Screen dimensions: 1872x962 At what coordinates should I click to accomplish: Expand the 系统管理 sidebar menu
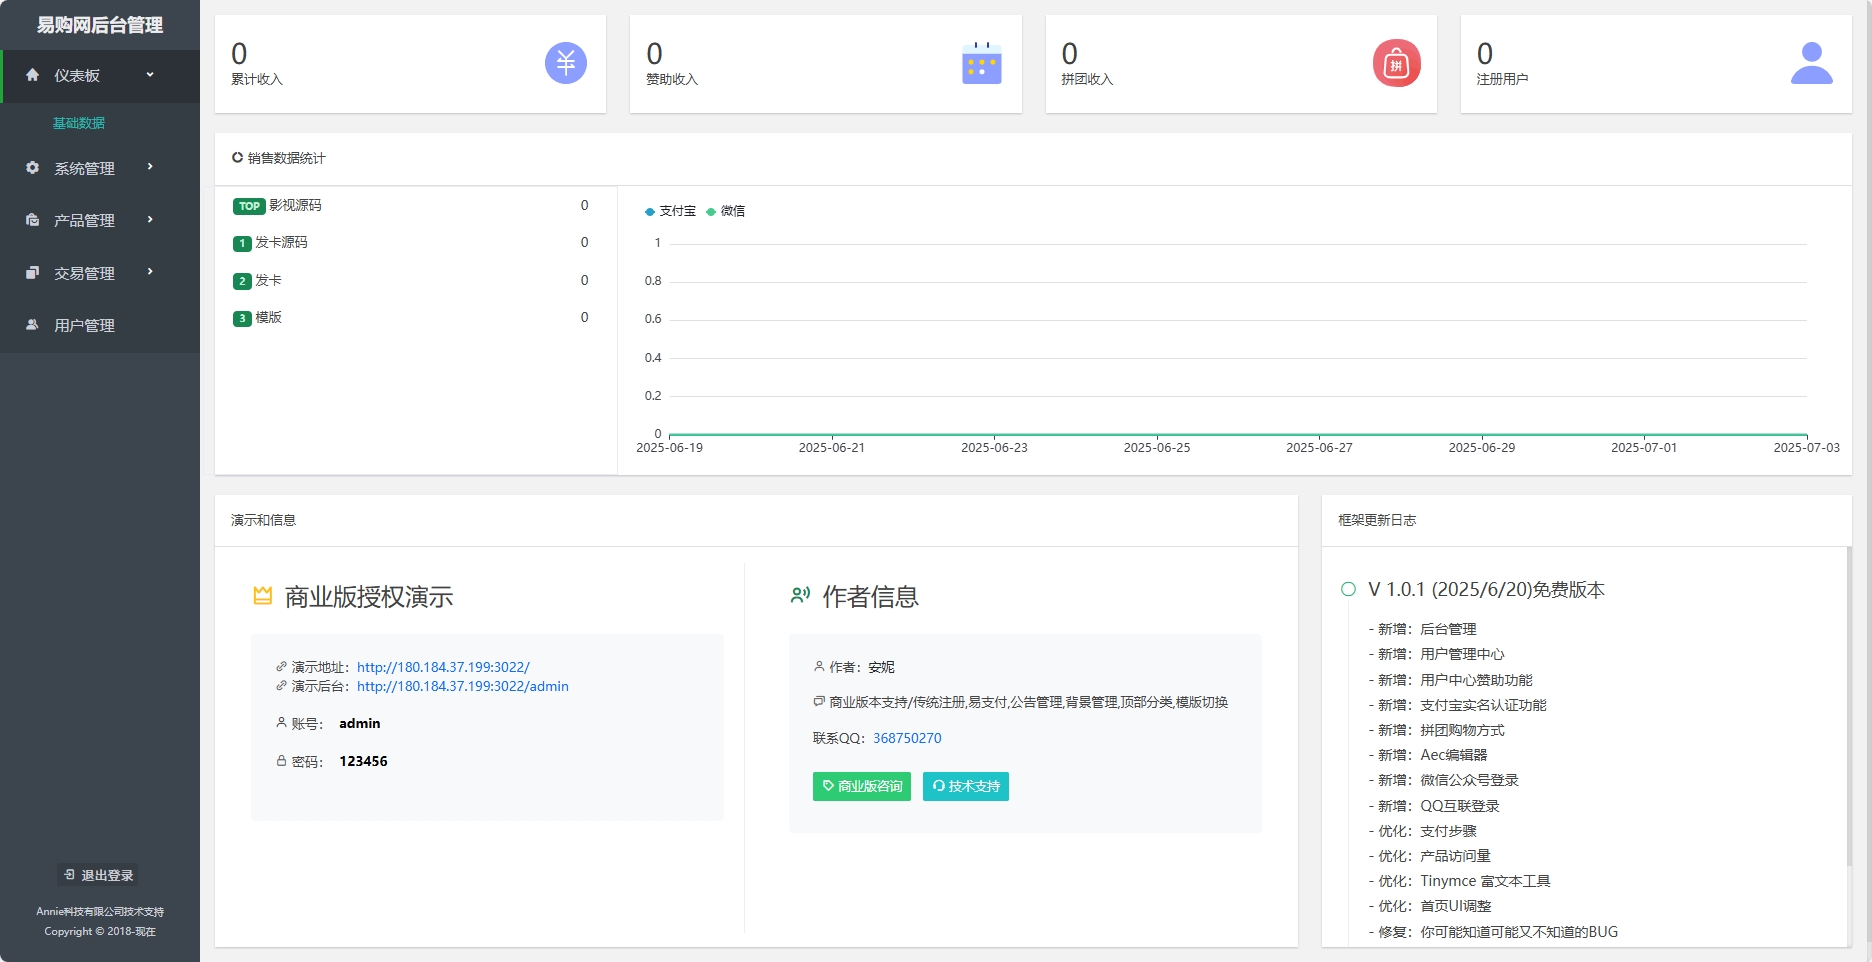point(85,168)
